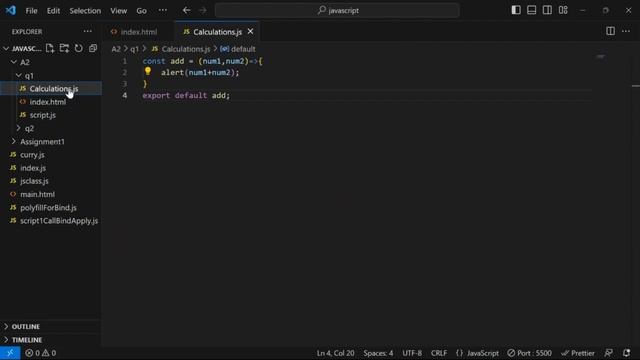Create a new folder in explorer

pyautogui.click(x=64, y=49)
